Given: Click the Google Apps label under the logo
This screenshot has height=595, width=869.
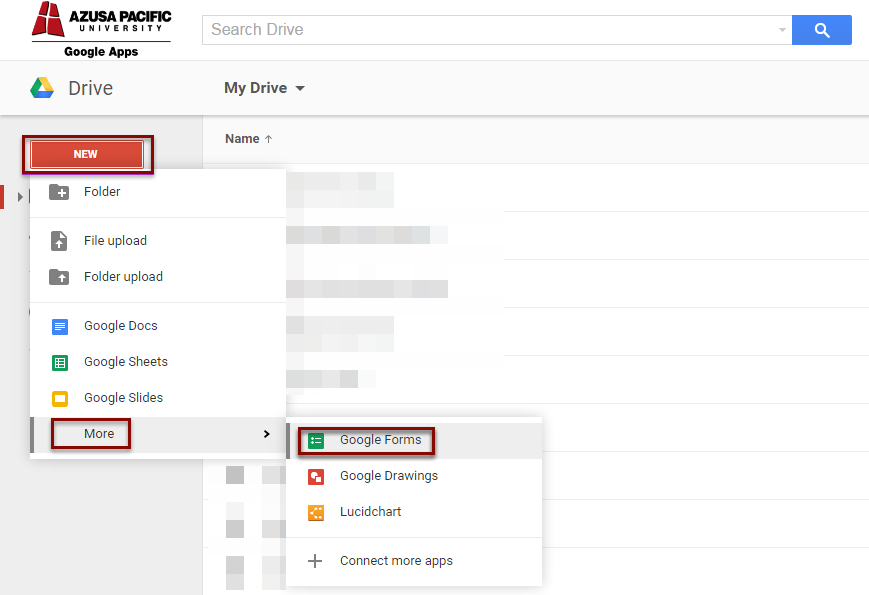Looking at the screenshot, I should click(x=101, y=52).
